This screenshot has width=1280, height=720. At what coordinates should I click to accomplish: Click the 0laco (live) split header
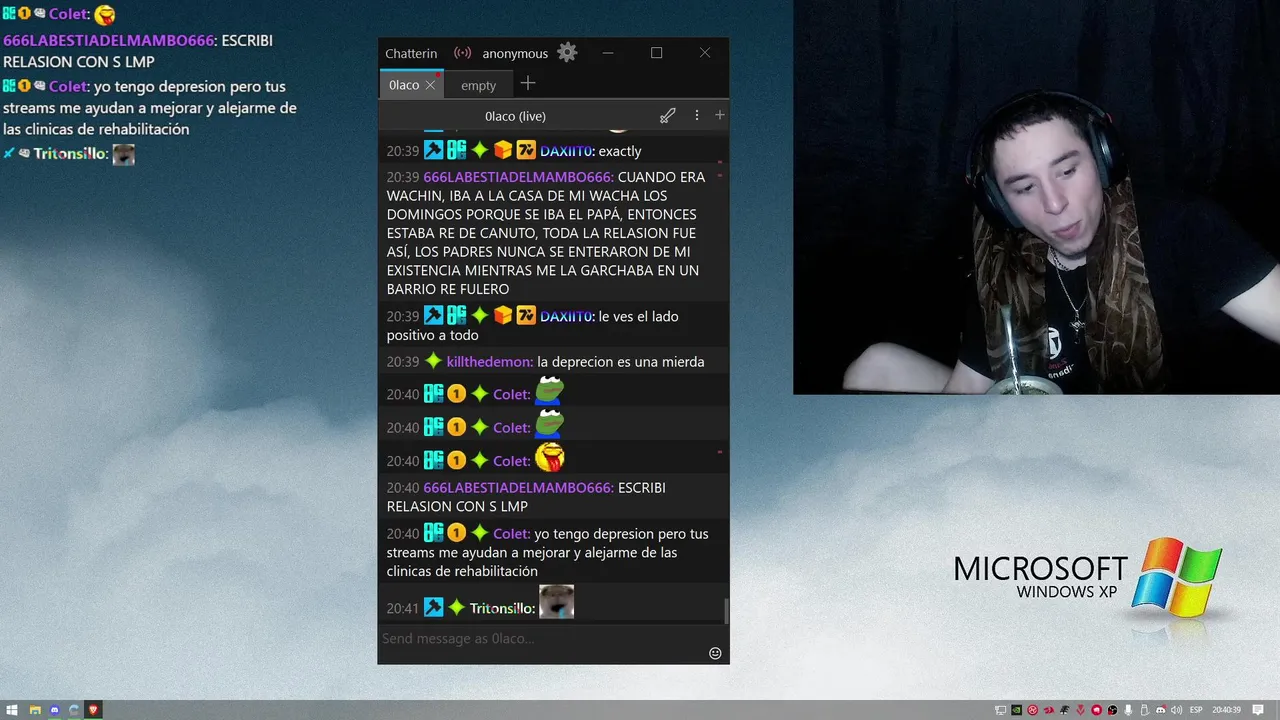[x=515, y=116]
